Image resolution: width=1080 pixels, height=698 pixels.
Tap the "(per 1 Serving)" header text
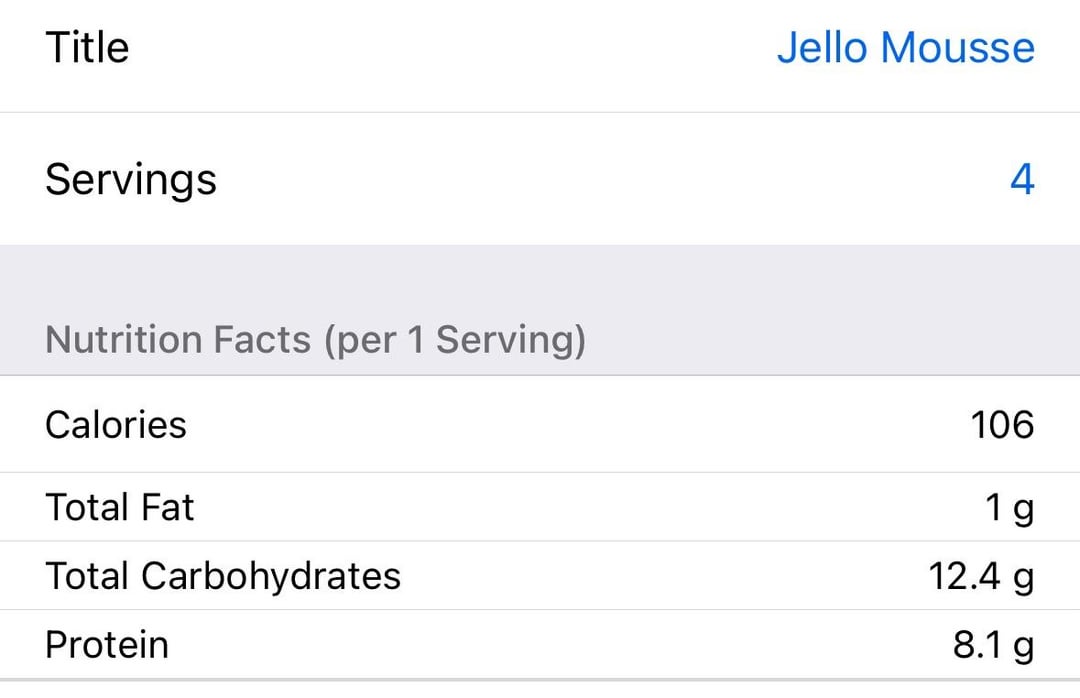[454, 341]
